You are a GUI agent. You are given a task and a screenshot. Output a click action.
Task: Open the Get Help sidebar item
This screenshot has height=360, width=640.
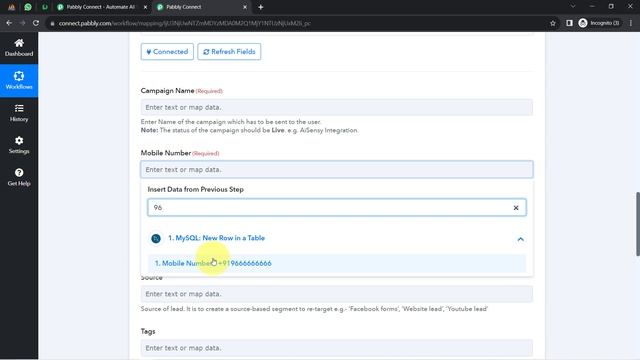[x=19, y=178]
